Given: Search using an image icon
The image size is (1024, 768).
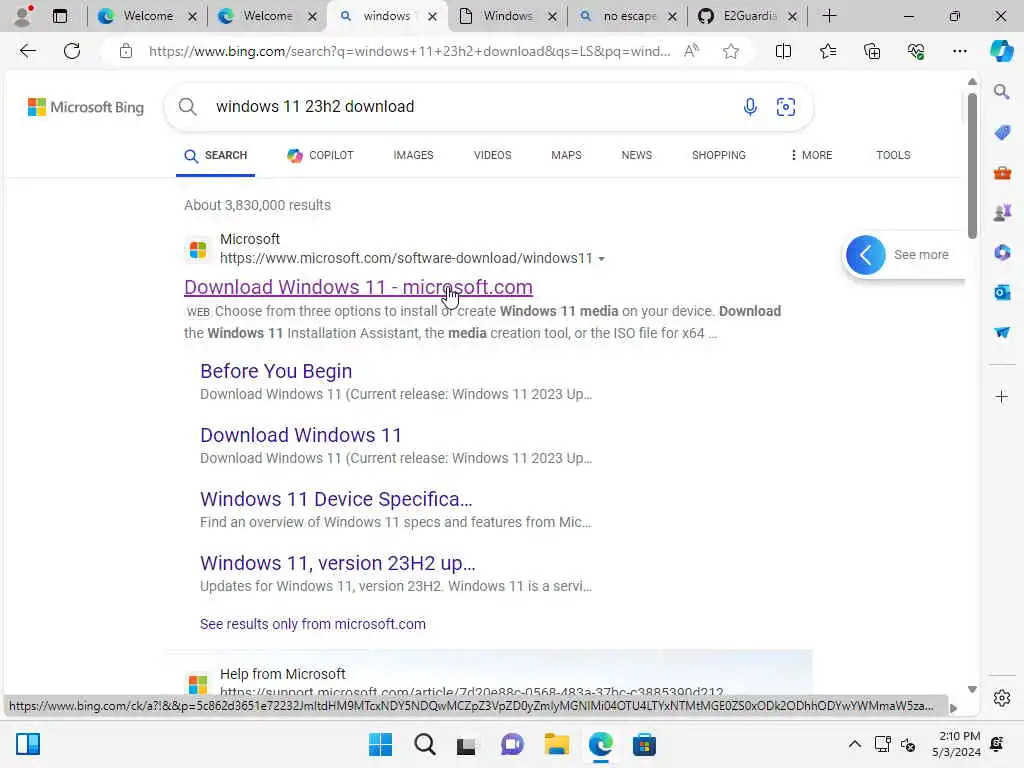Looking at the screenshot, I should [x=786, y=106].
